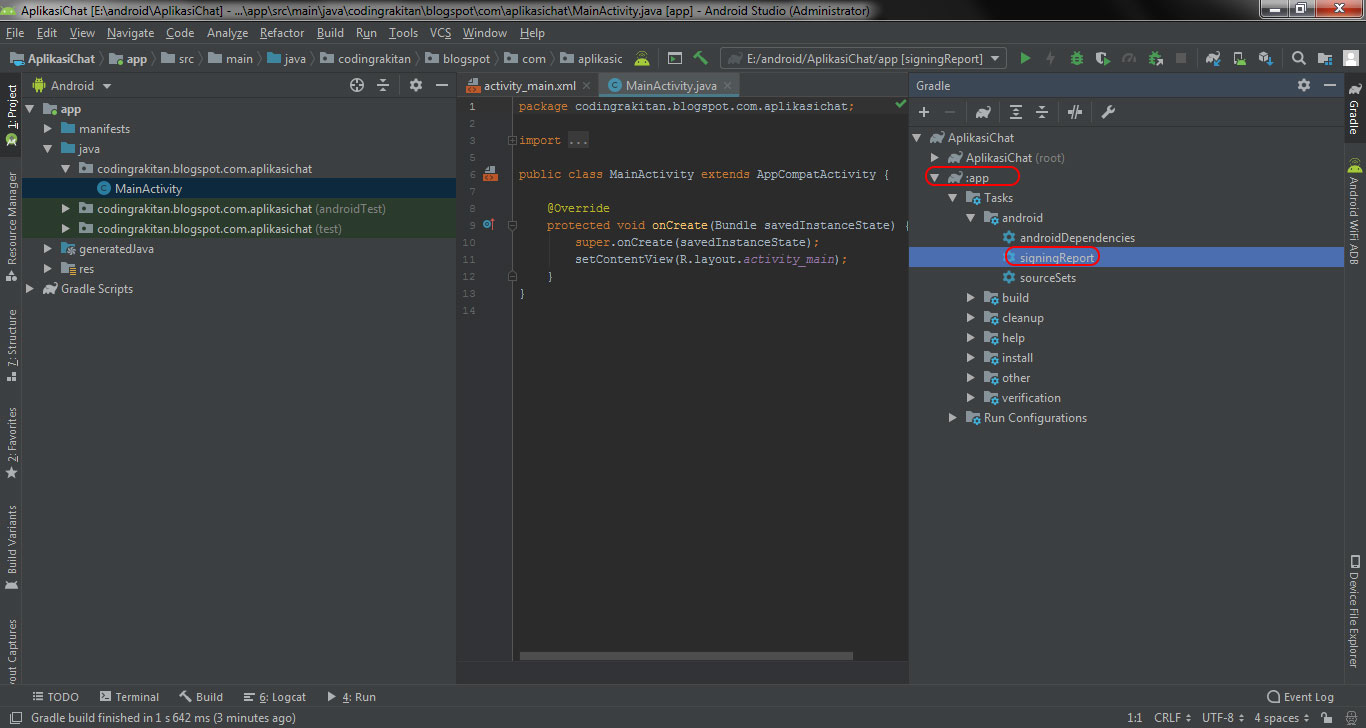Sync project with Gradle files

click(1213, 59)
